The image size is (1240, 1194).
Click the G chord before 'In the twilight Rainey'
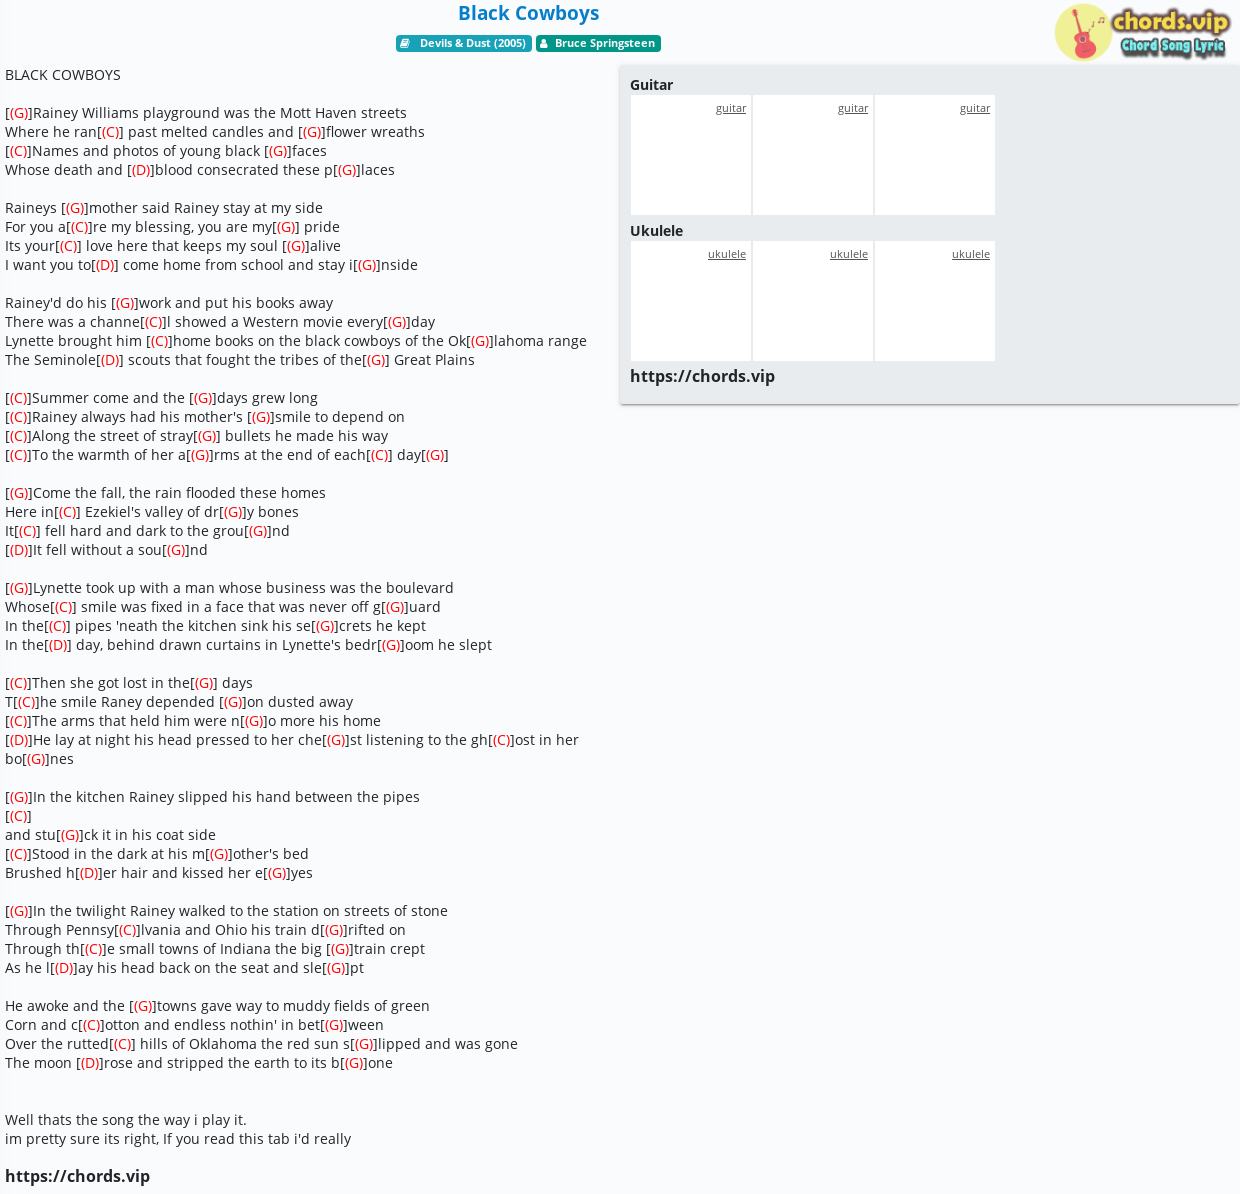[x=19, y=911]
